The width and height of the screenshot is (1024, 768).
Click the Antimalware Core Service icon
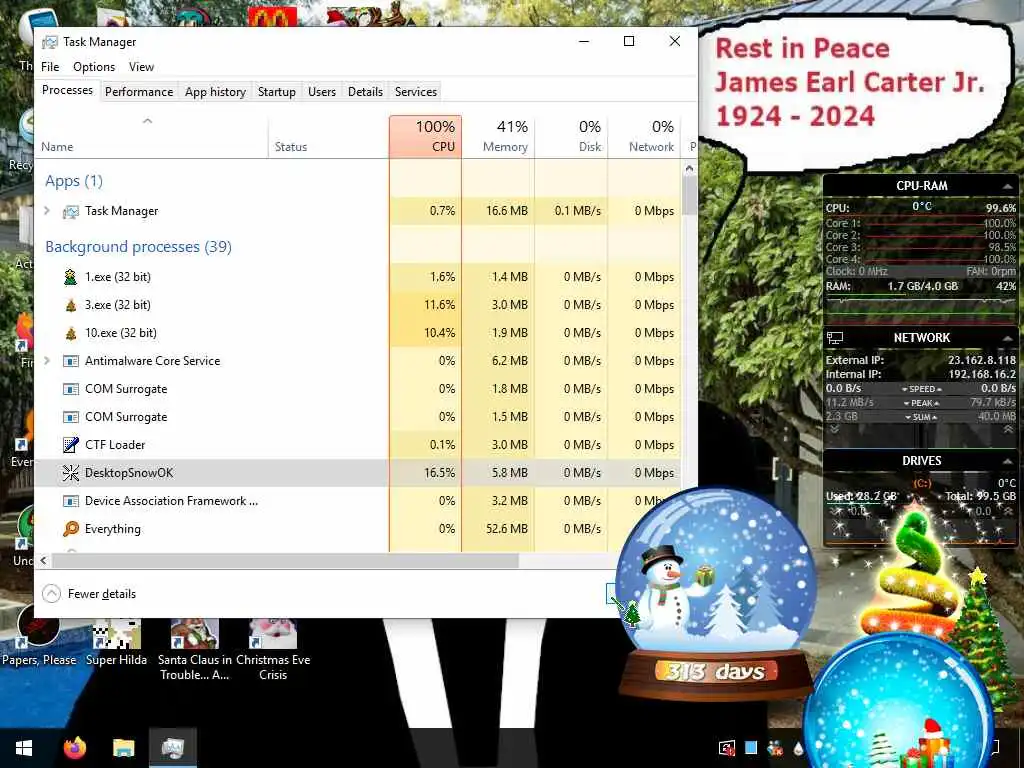[x=71, y=361]
